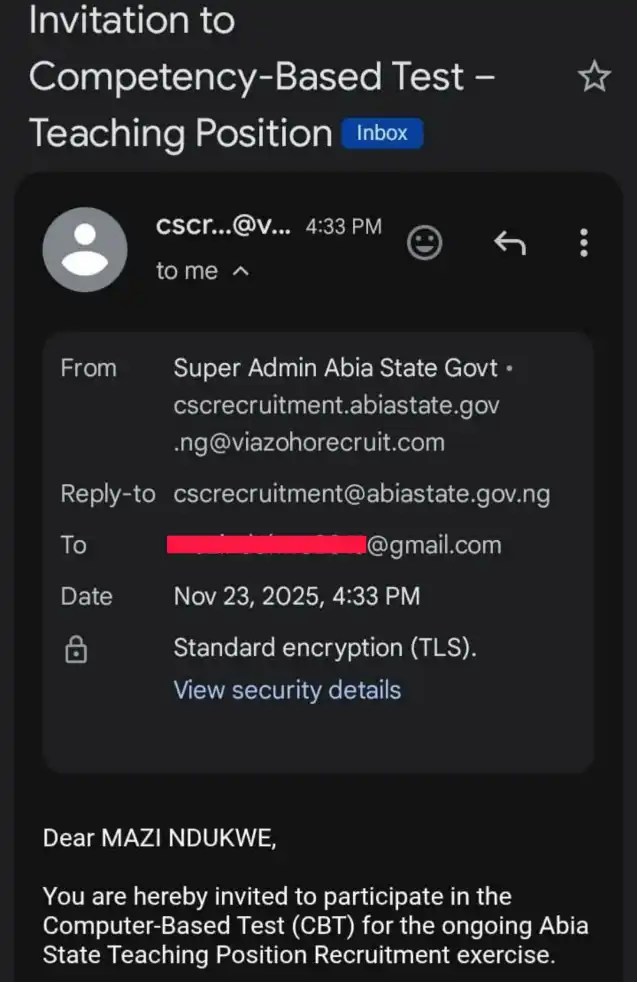Collapse recipient details via "to me" chevron
The height and width of the screenshot is (982, 637).
click(x=240, y=271)
